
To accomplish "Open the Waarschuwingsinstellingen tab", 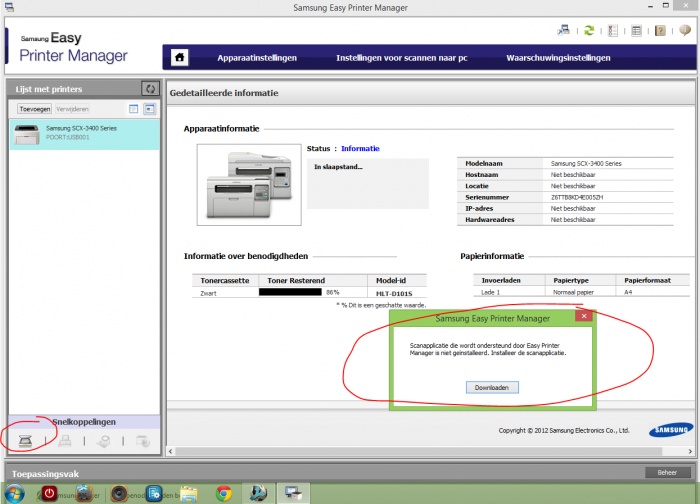I will tap(558, 58).
